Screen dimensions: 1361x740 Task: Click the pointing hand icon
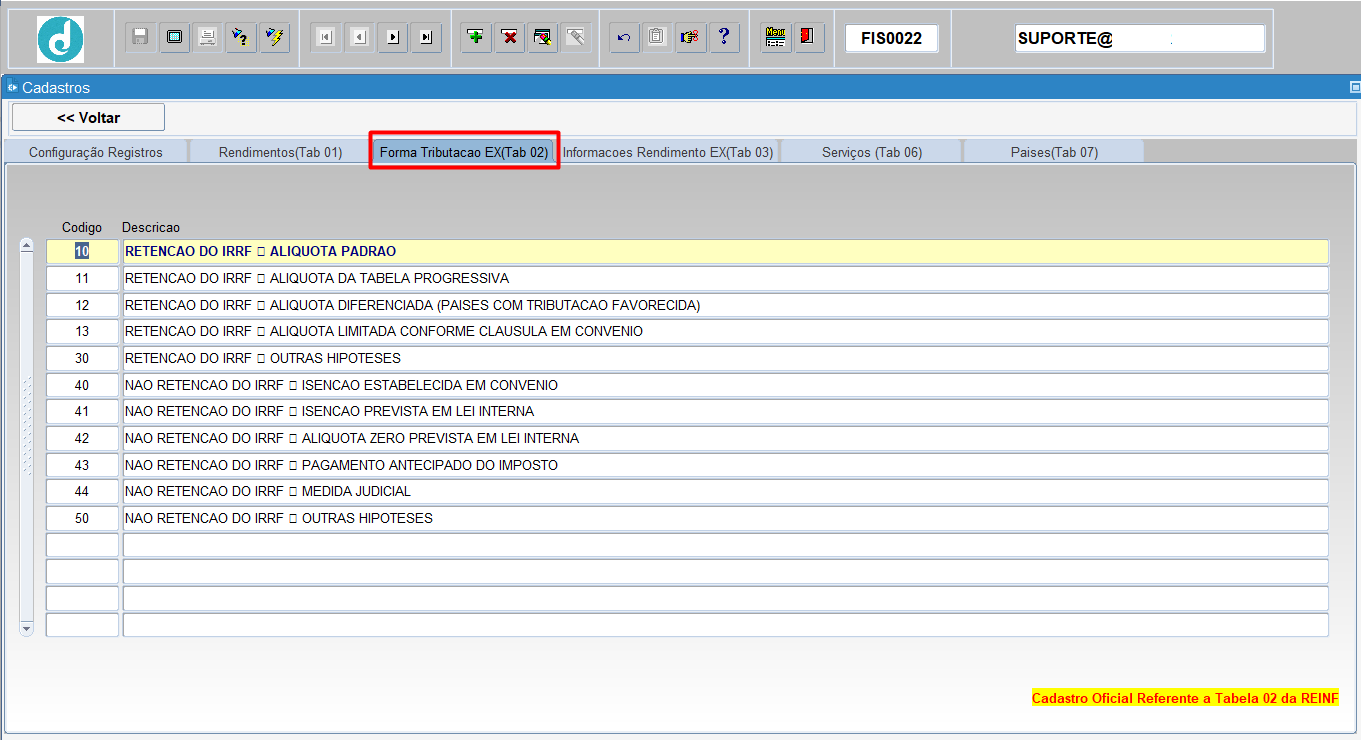(x=690, y=38)
